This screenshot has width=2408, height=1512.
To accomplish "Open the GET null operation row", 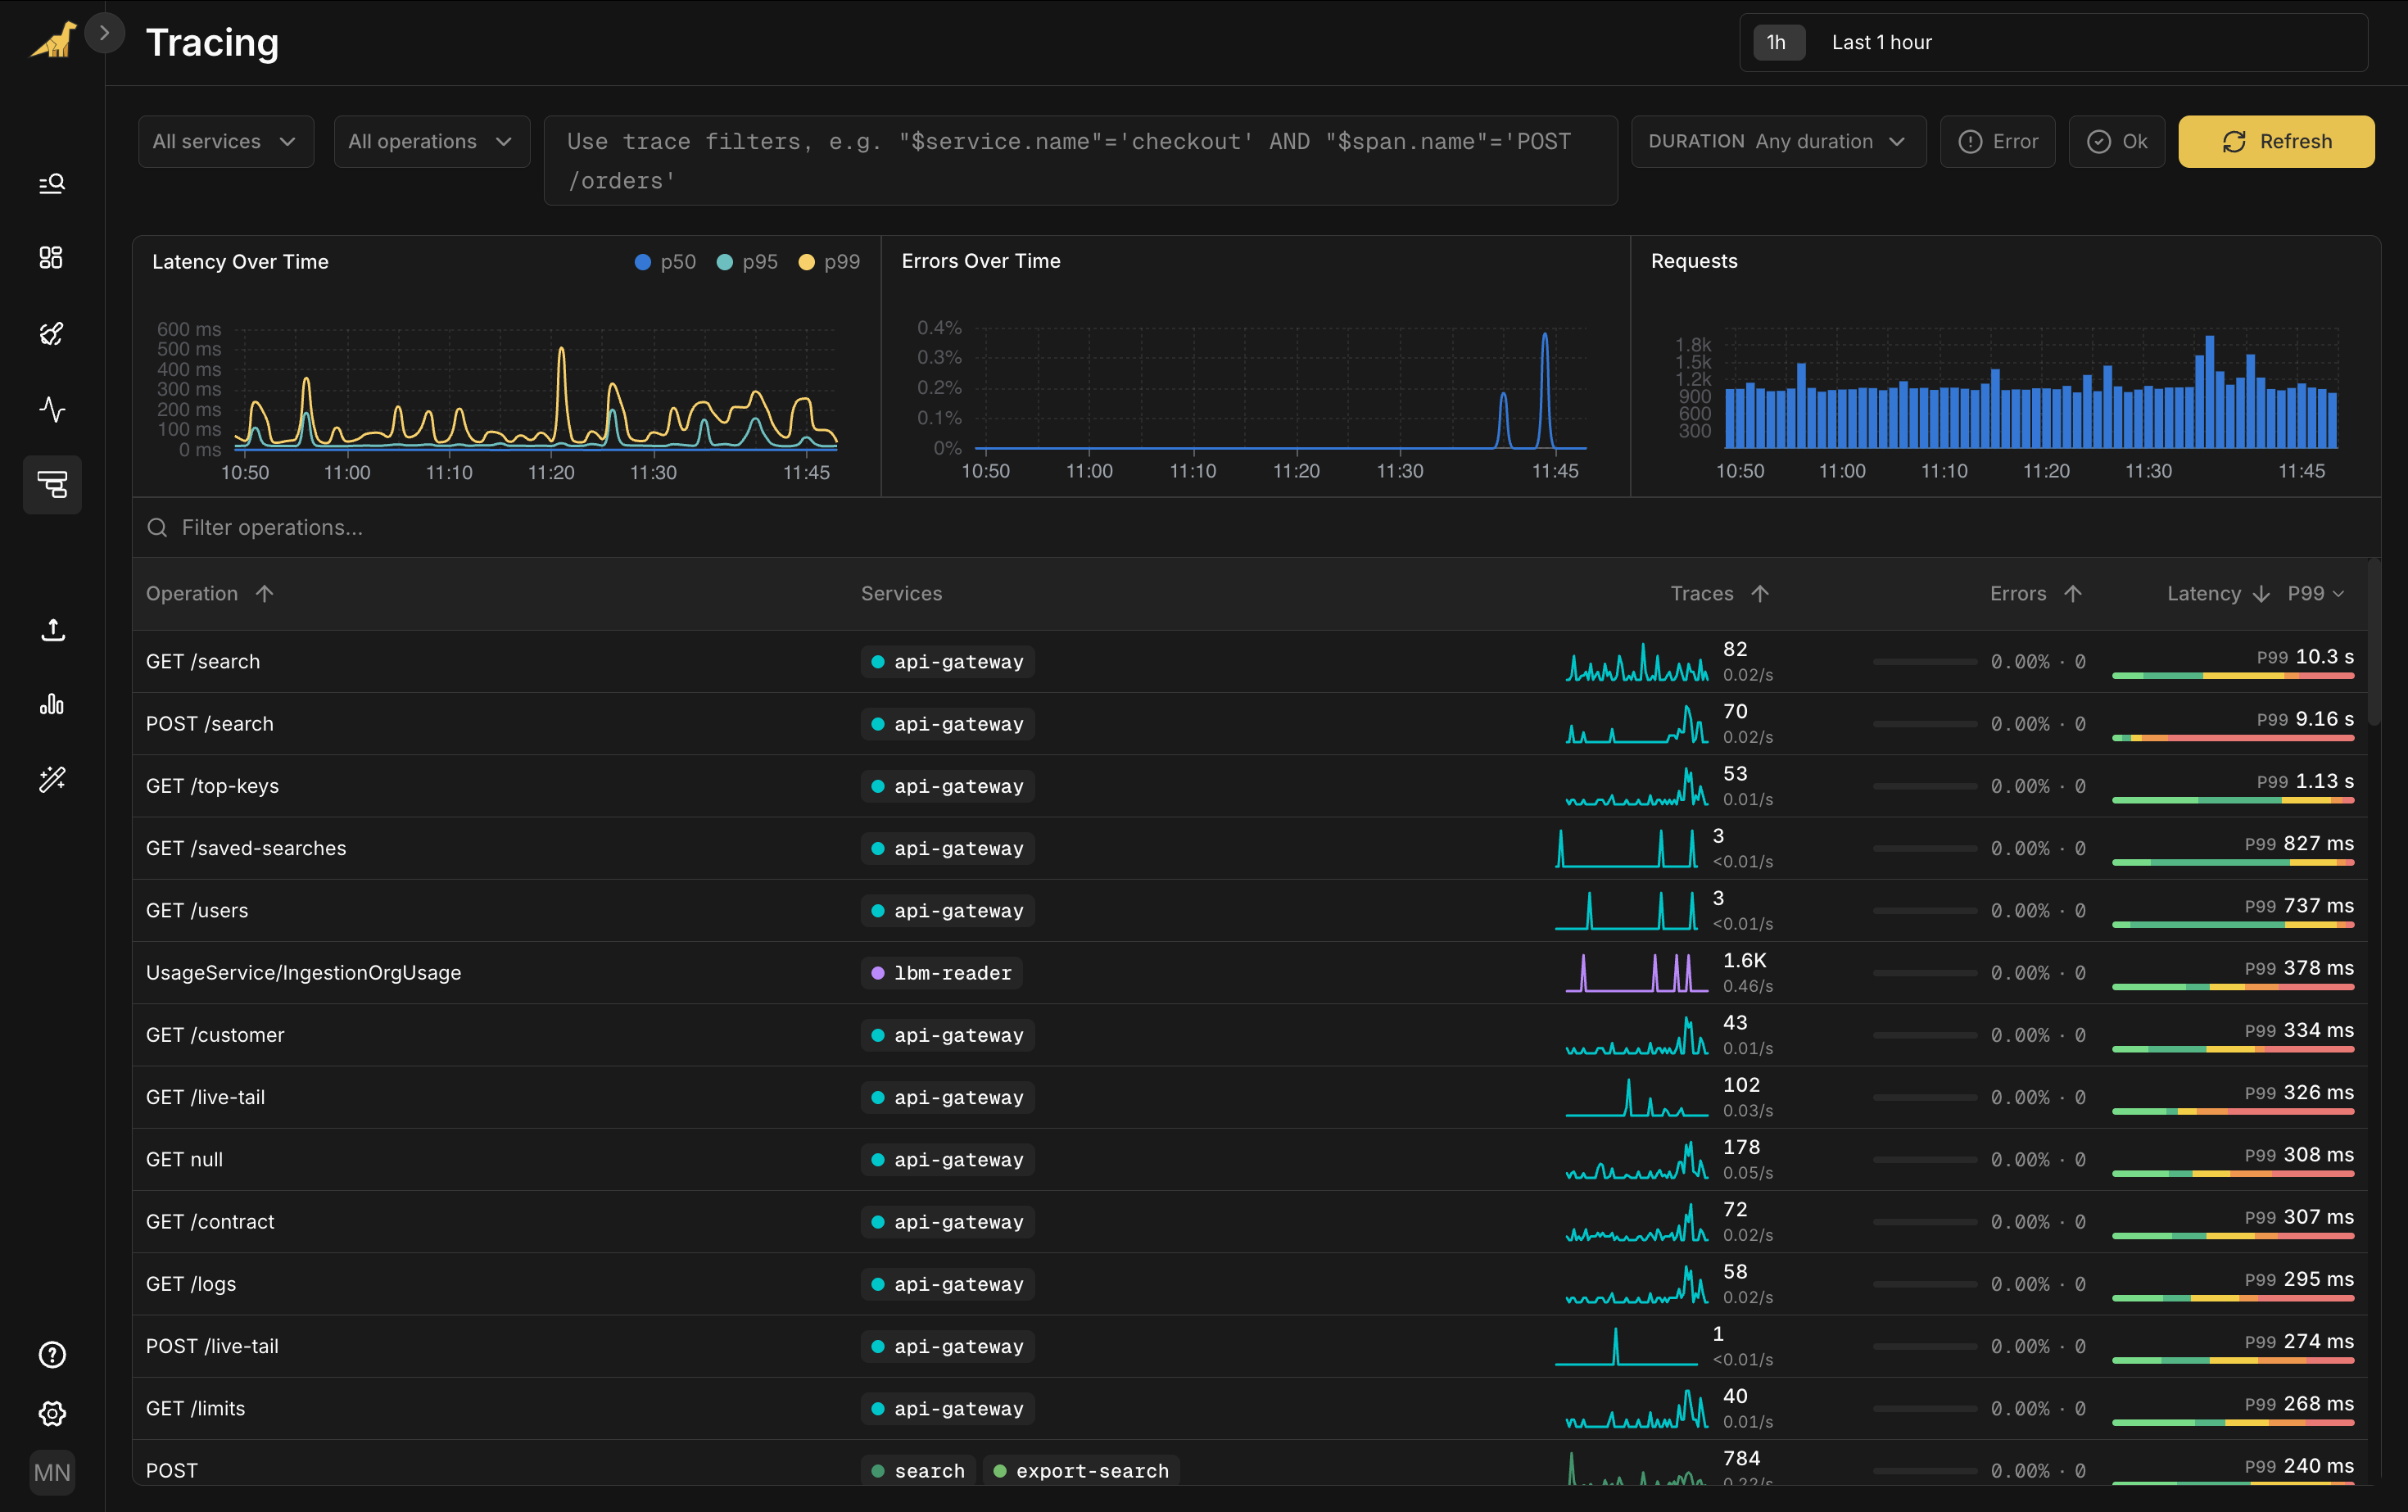I will tap(1250, 1159).
